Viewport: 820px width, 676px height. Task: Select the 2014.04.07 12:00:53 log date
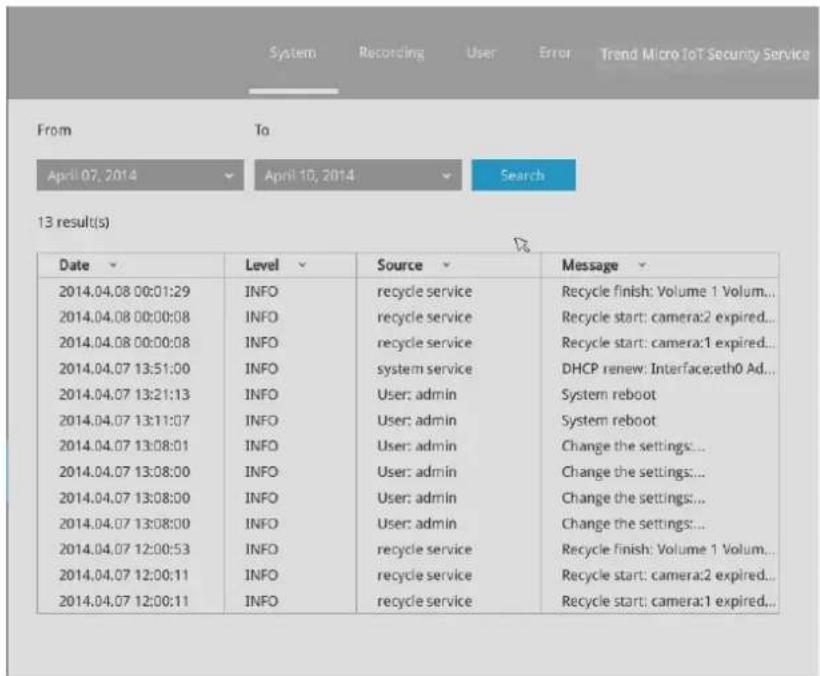click(124, 549)
